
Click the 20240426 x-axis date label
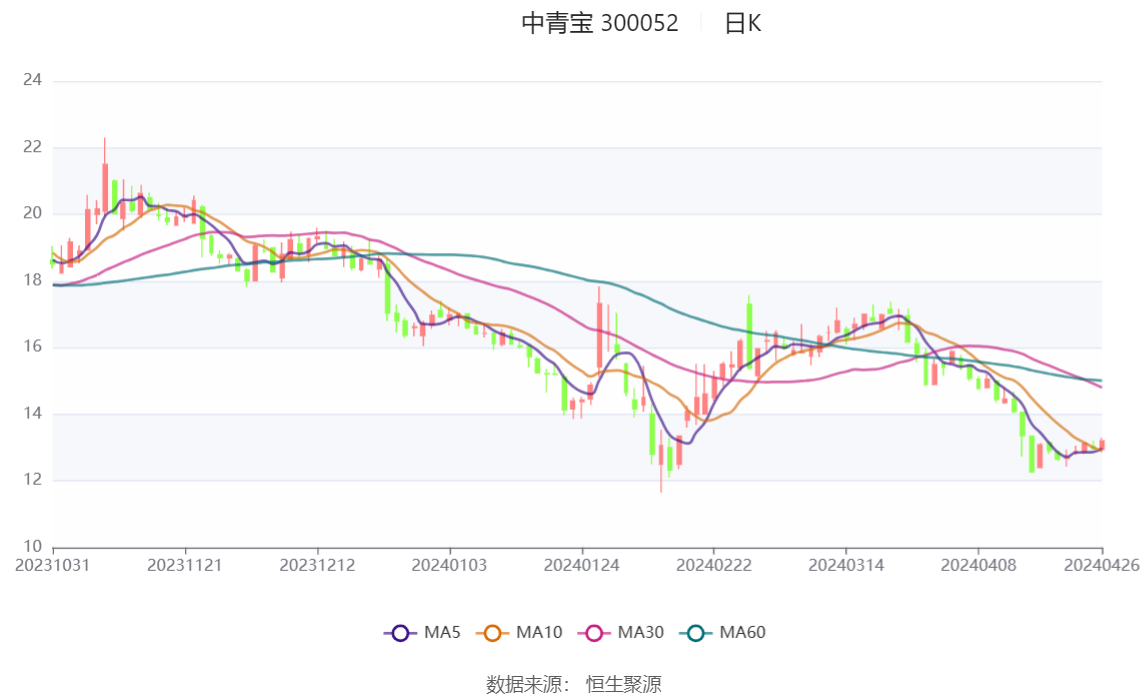tap(1102, 566)
